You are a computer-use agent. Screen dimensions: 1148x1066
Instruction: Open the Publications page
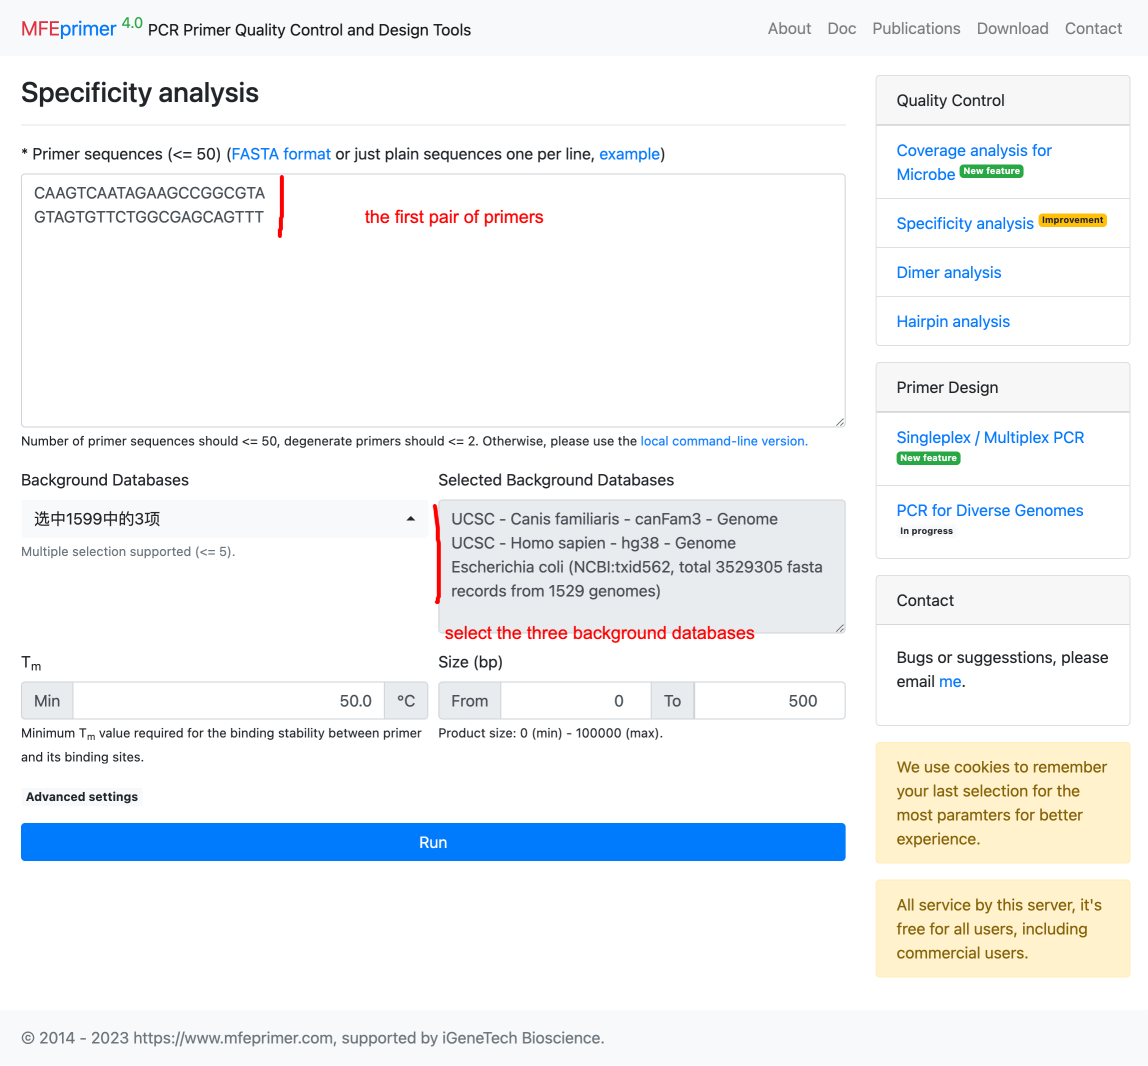[x=916, y=29]
